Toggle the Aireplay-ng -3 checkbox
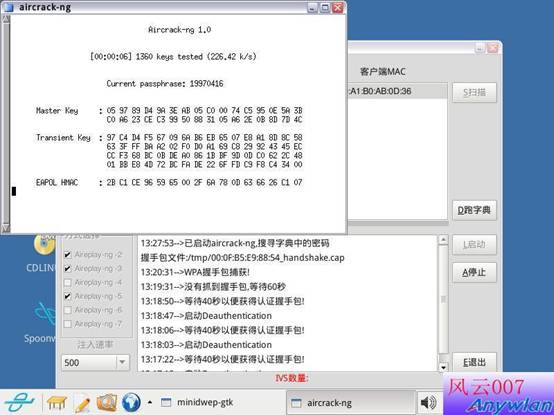This screenshot has height=415, width=554. coord(67,269)
